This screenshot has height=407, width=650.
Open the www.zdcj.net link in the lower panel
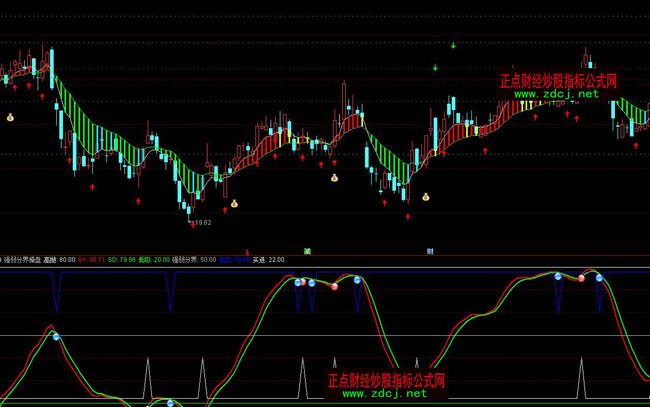coord(385,394)
